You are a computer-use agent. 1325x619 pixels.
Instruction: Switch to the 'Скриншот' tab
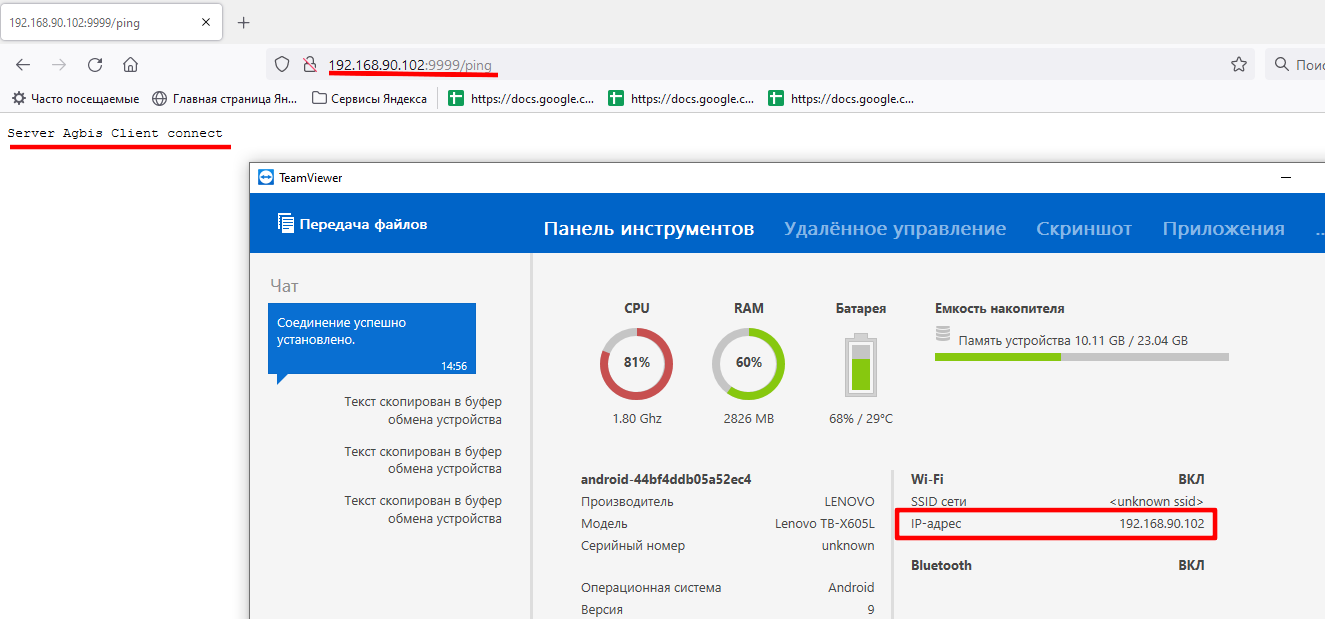[1084, 229]
